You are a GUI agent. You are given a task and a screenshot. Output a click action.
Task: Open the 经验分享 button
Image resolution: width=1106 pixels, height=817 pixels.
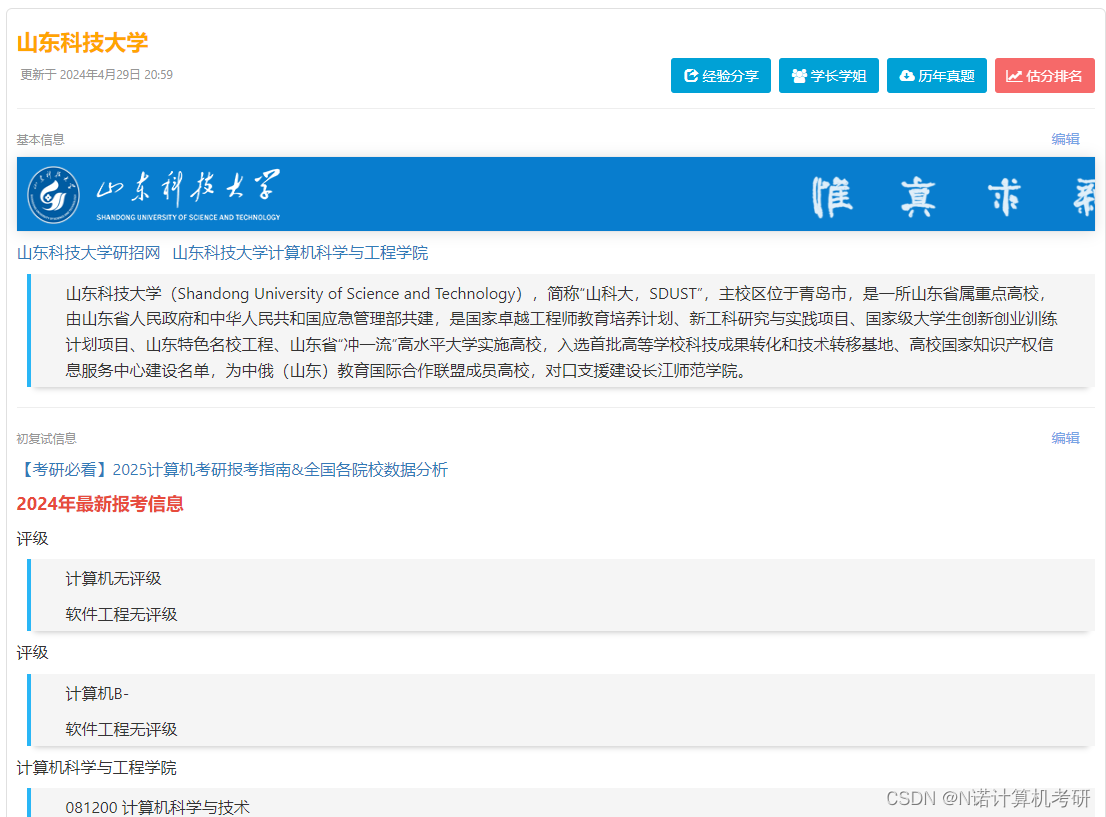[720, 75]
